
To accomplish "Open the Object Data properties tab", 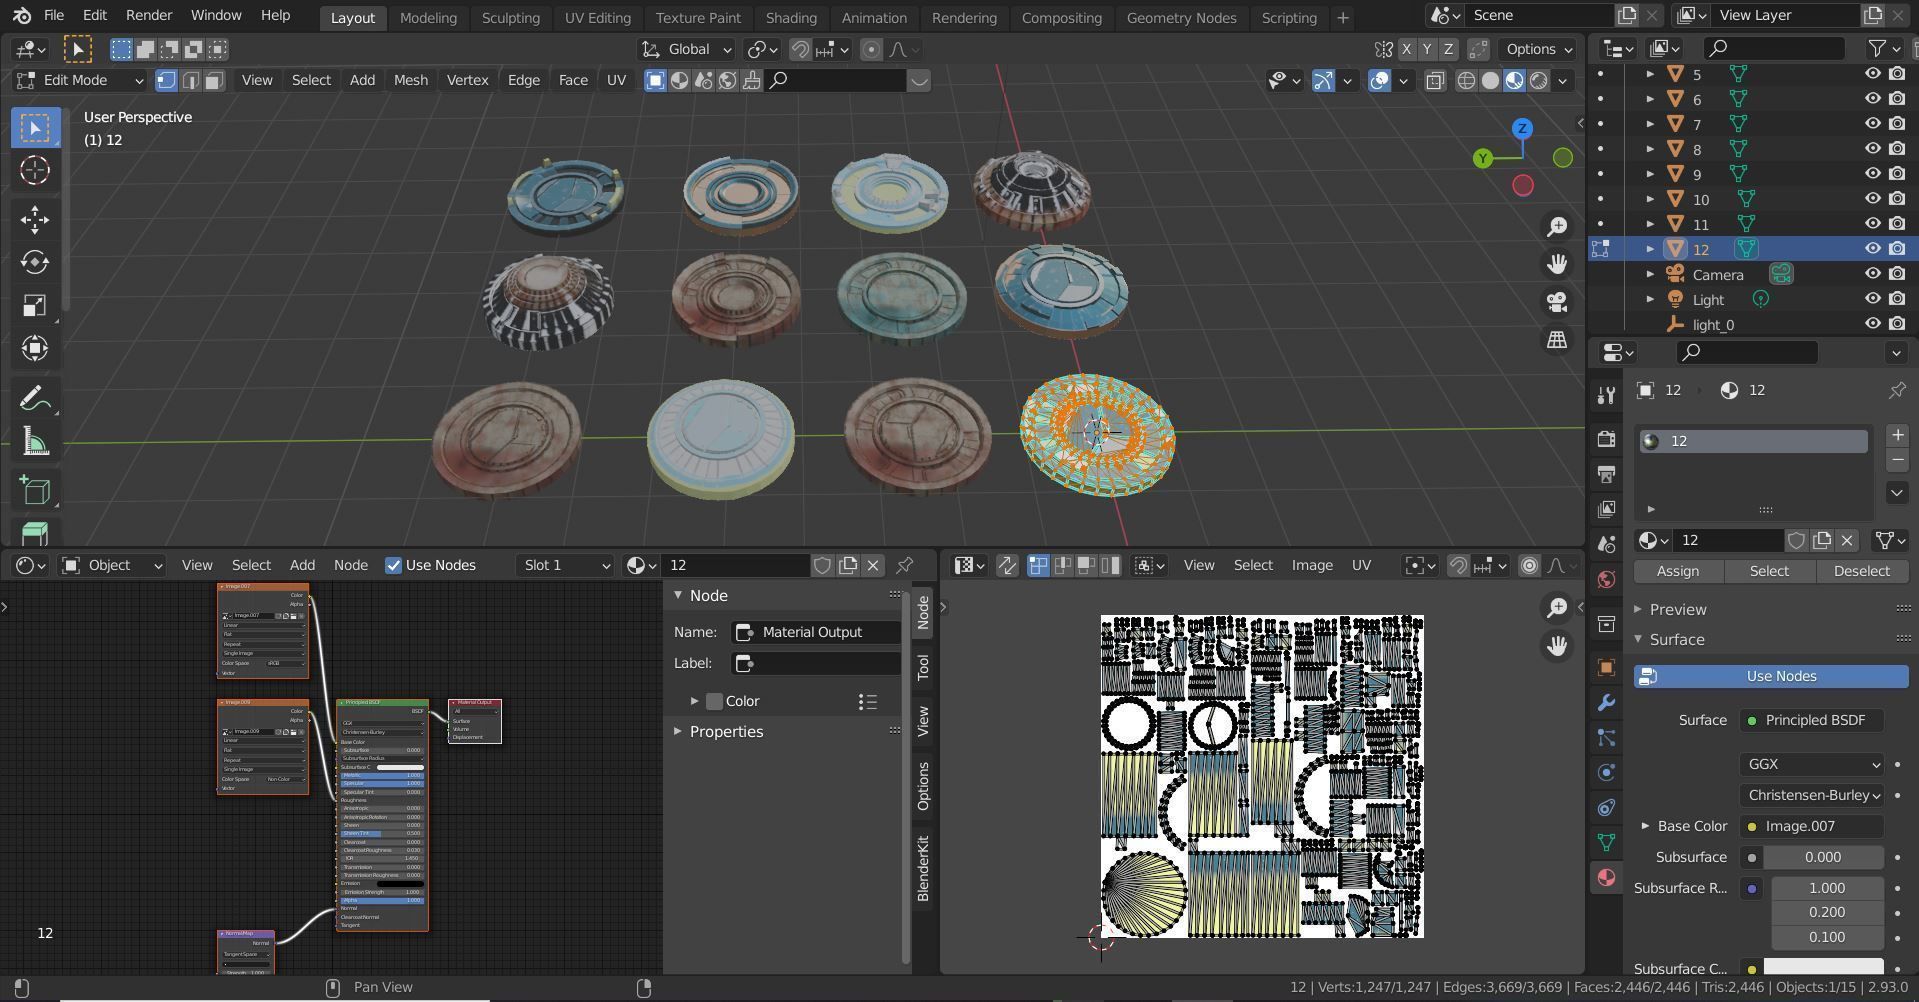I will (x=1606, y=843).
